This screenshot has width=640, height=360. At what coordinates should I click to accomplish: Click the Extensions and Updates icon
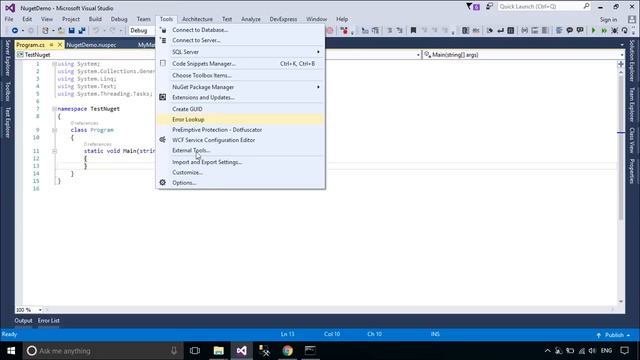[x=162, y=97]
